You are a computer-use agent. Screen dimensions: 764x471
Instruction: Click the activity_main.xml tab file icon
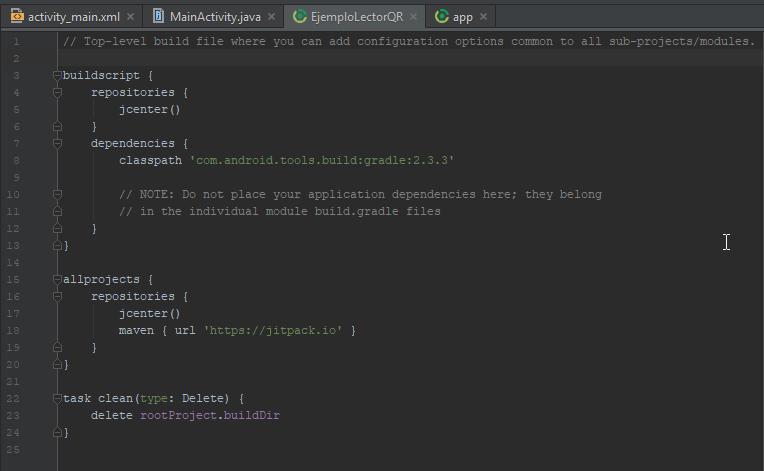tap(17, 17)
